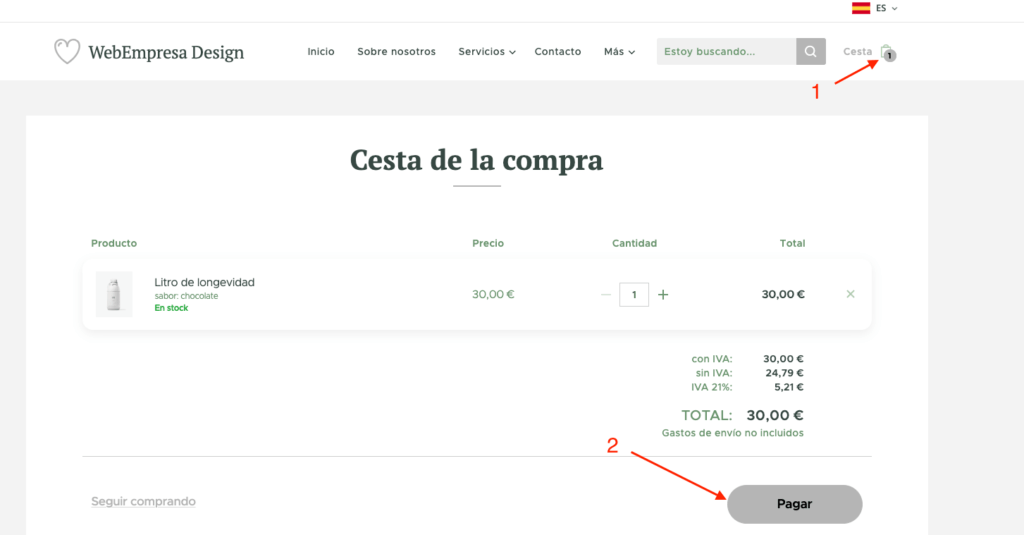Open the Contacto menu item
Image resolution: width=1024 pixels, height=535 pixels.
tap(558, 52)
